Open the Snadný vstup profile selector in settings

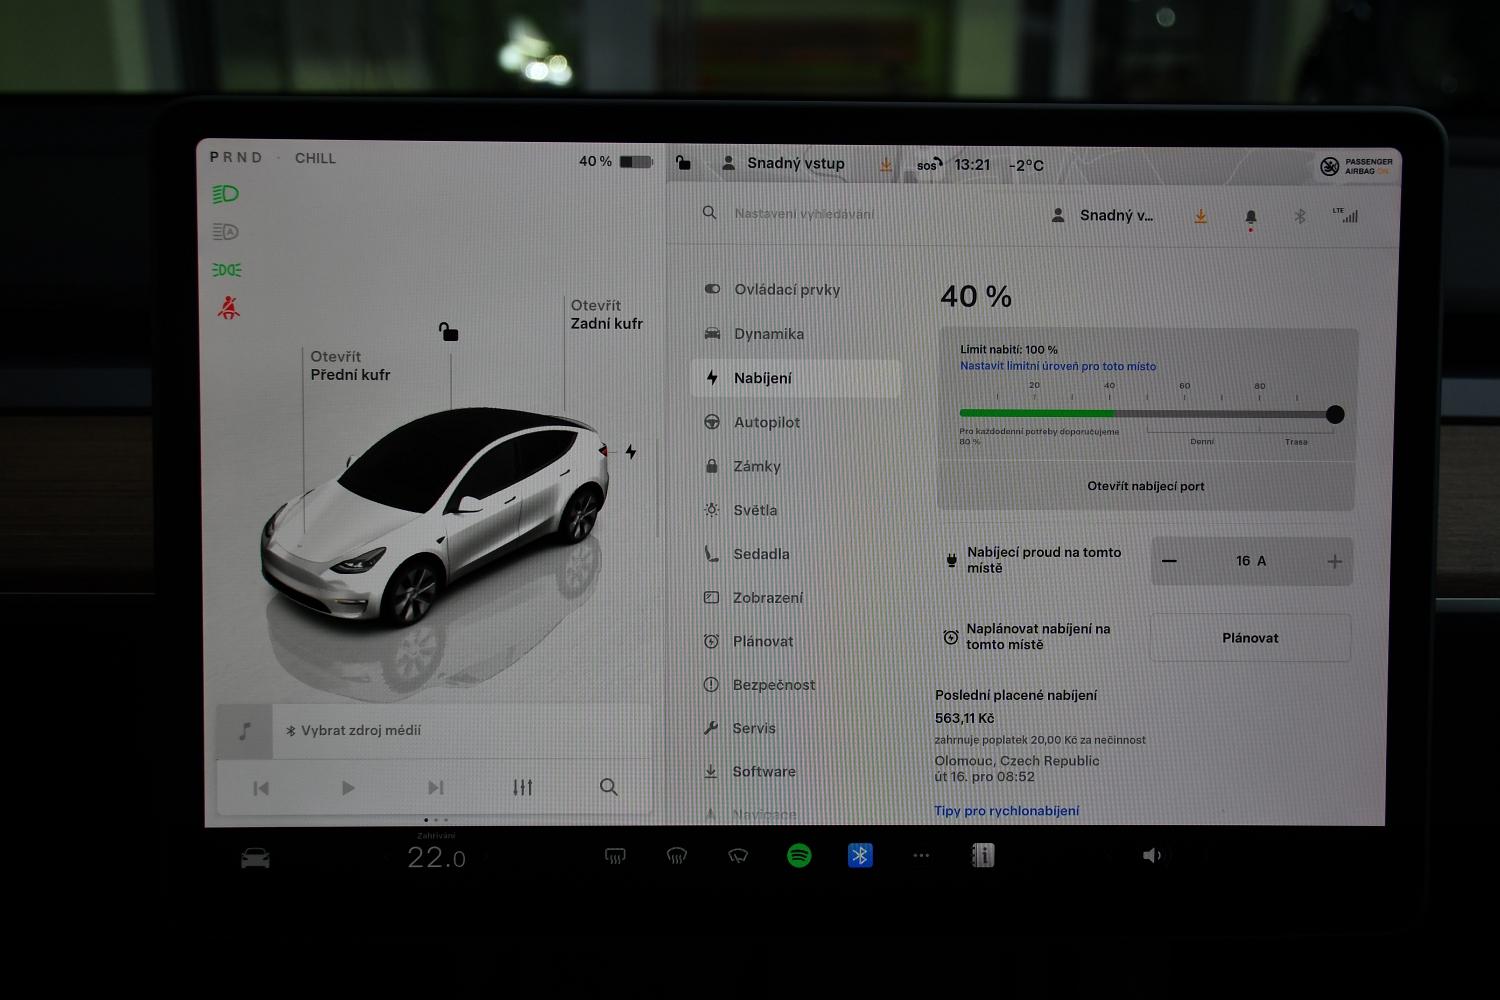point(1104,216)
